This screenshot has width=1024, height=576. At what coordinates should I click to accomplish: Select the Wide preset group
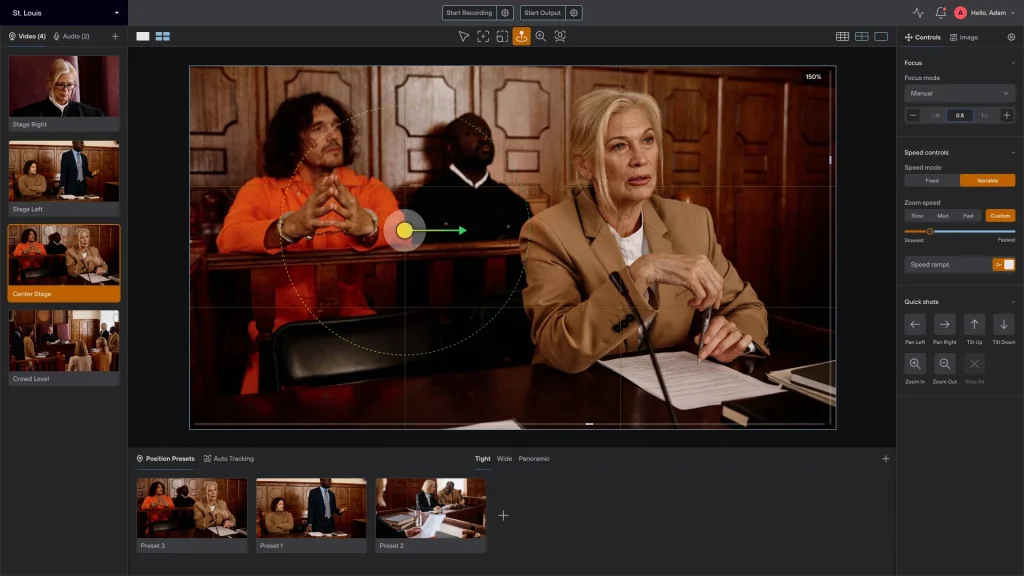[x=504, y=458]
